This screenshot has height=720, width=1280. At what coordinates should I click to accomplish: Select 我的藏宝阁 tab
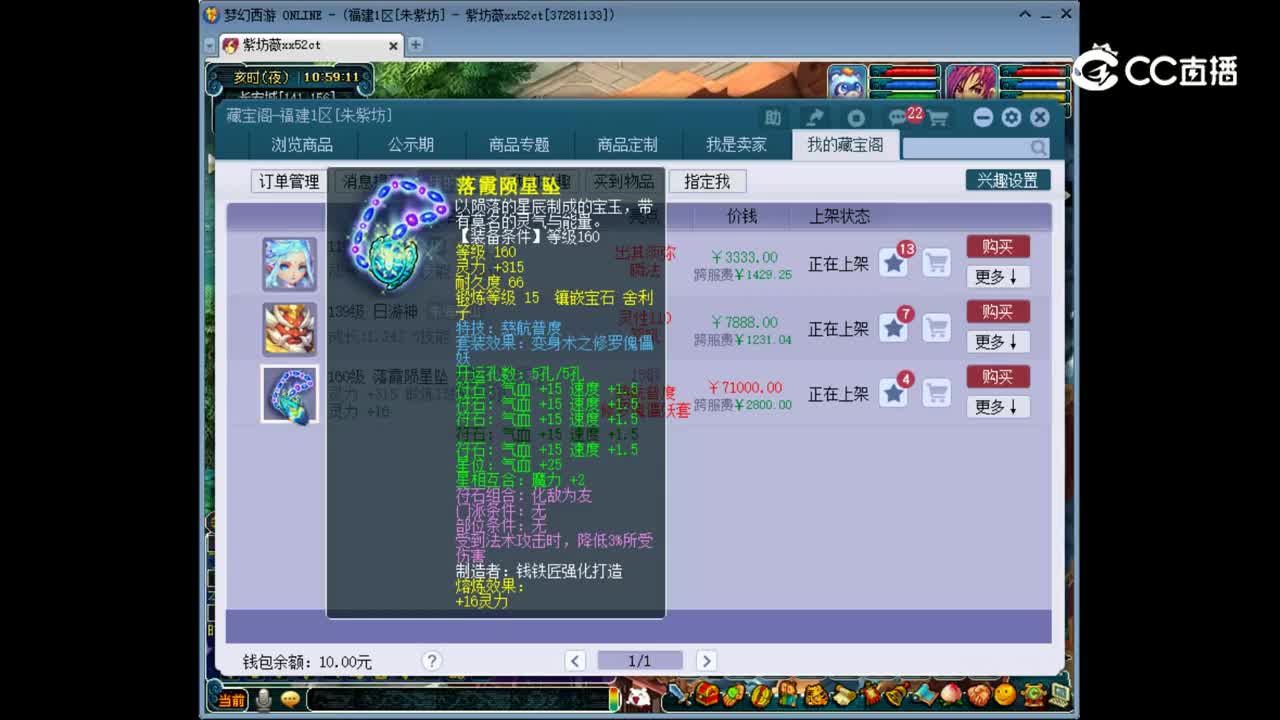click(845, 145)
